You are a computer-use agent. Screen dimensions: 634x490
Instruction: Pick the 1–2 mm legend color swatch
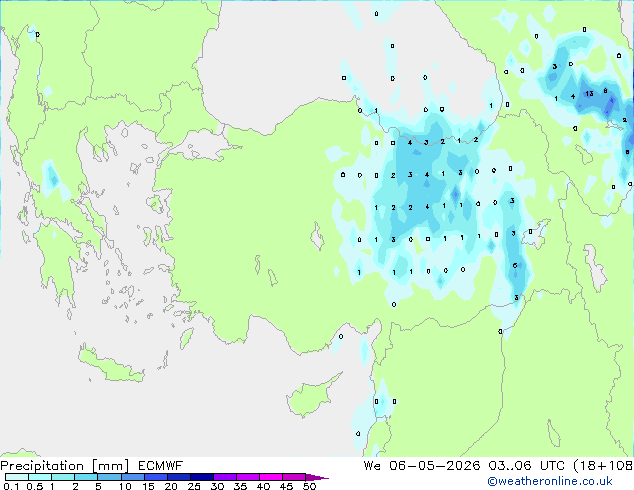coord(63,477)
